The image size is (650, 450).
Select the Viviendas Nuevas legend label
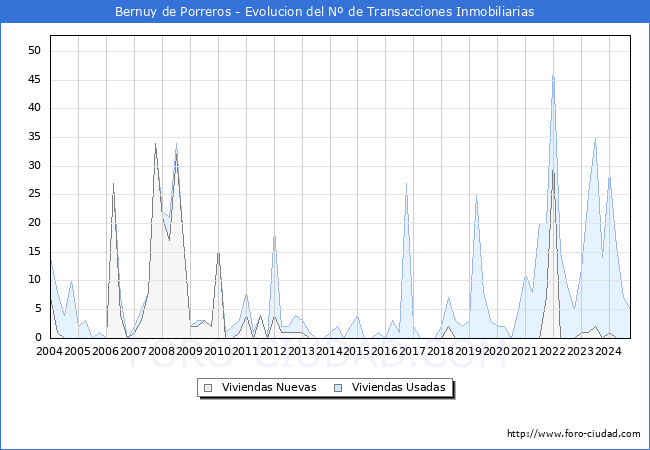click(x=269, y=387)
